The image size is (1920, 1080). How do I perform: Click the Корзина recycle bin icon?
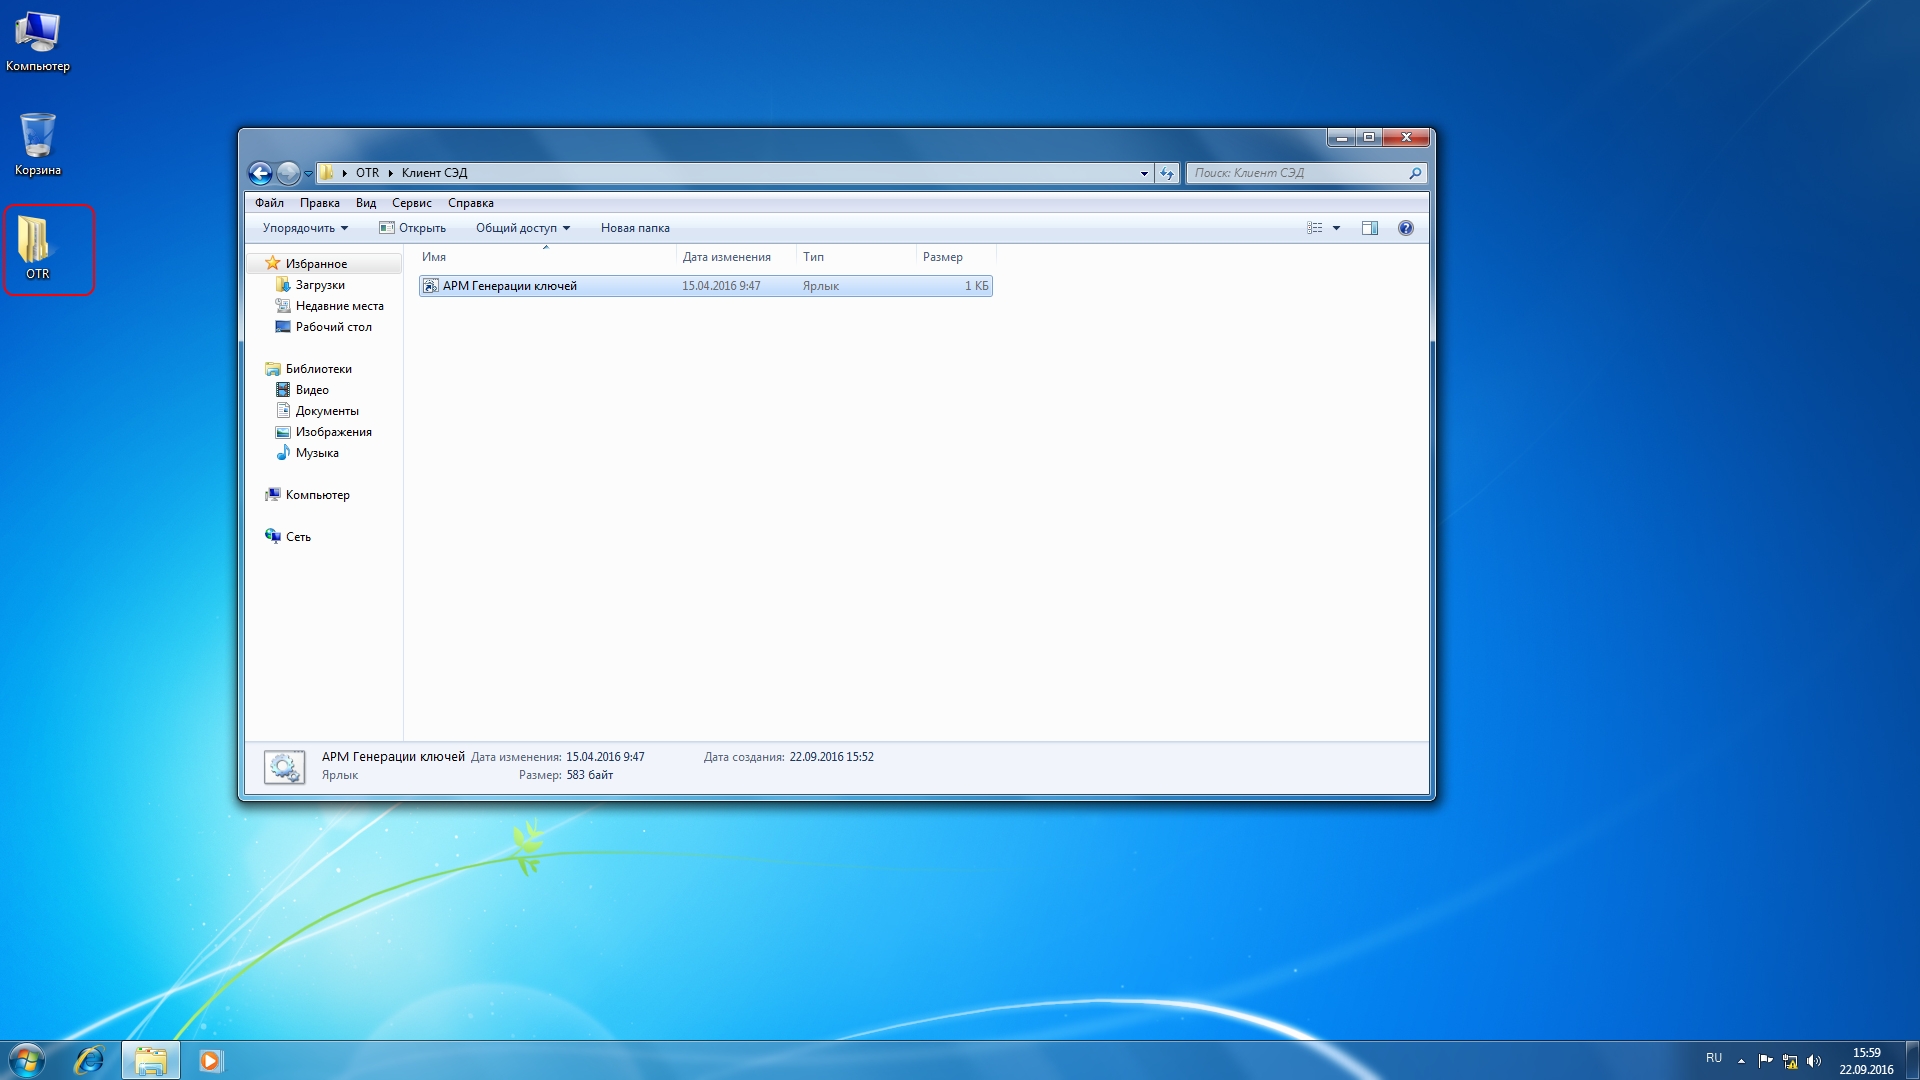tap(38, 144)
